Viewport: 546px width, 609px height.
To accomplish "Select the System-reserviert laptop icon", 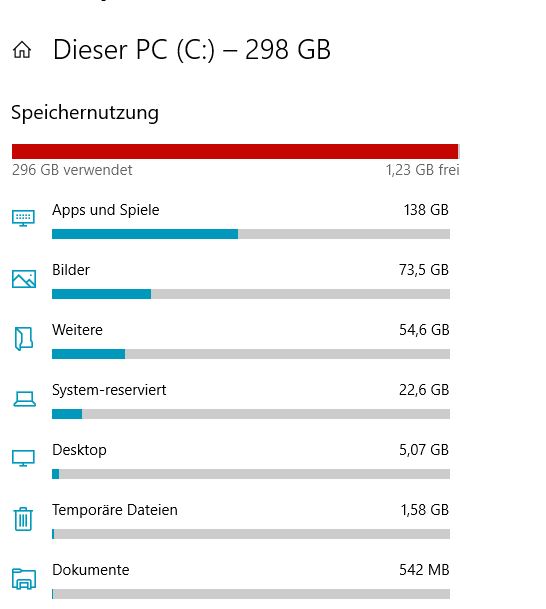I will (x=24, y=399).
